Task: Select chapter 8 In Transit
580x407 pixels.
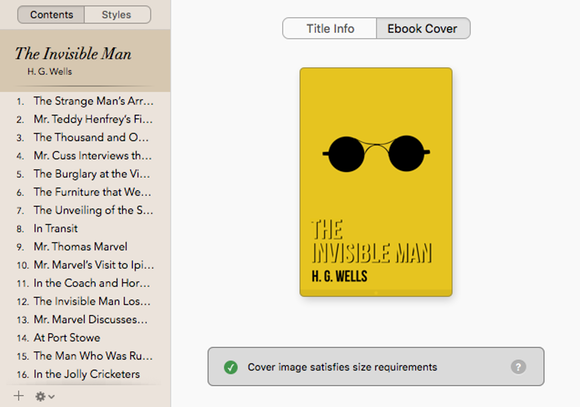Action: 85,228
